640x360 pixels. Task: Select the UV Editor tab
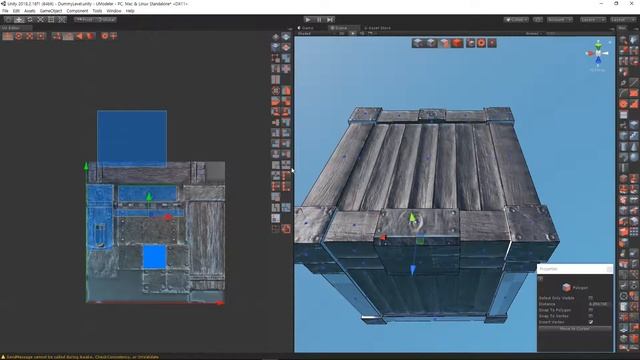[x=16, y=28]
